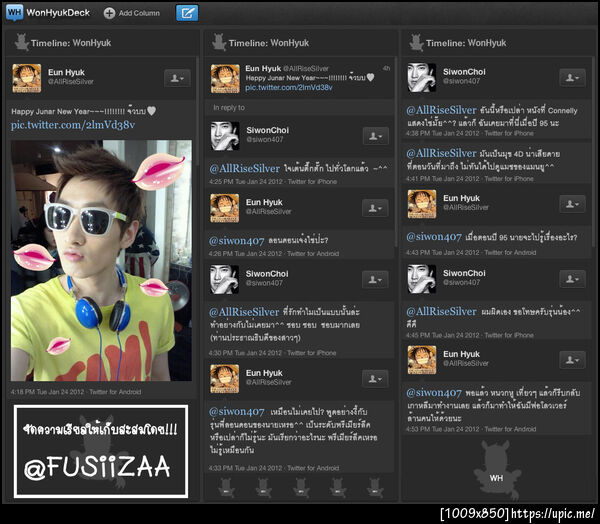Viewport: 600px width, 524px height.
Task: Click the plus icon for Add Column
Action: [x=109, y=13]
